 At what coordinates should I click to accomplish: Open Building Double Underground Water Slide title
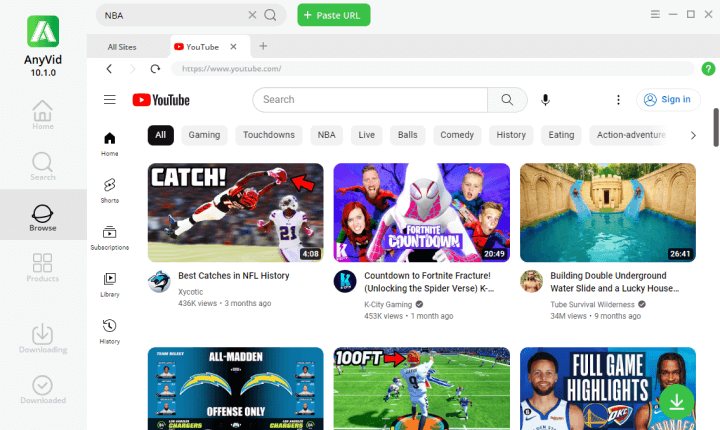click(x=615, y=282)
